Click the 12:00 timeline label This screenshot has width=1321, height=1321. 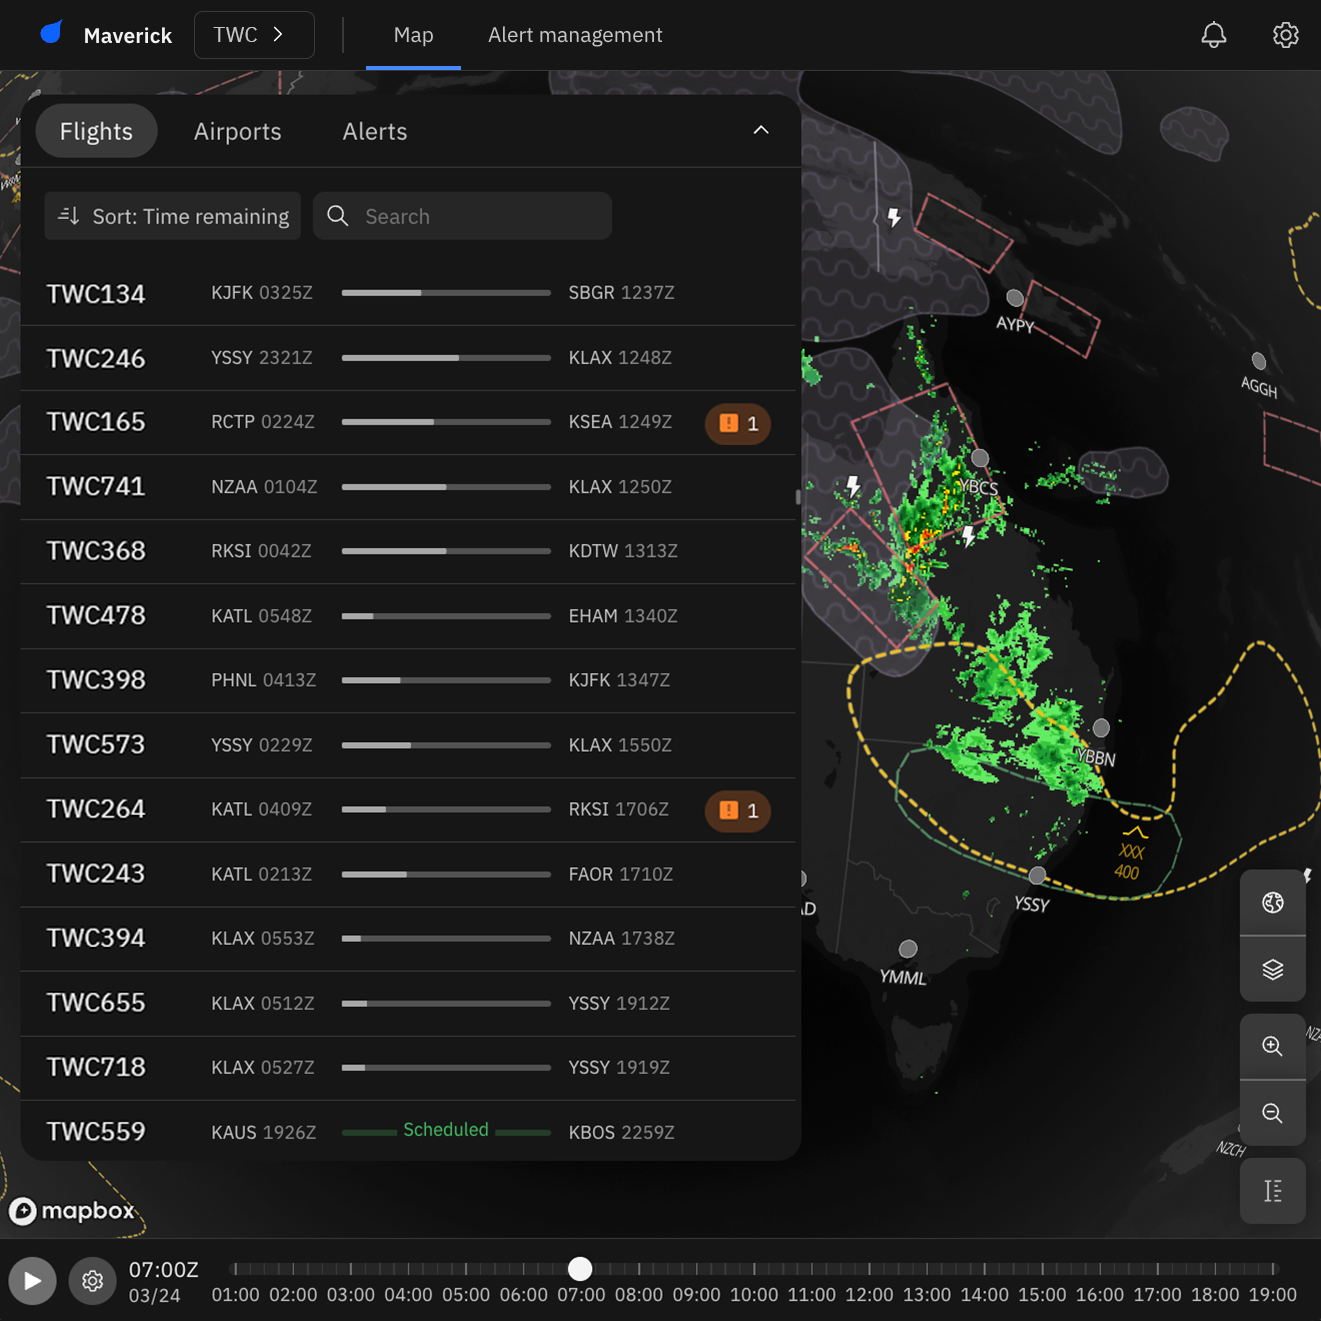pyautogui.click(x=869, y=1295)
